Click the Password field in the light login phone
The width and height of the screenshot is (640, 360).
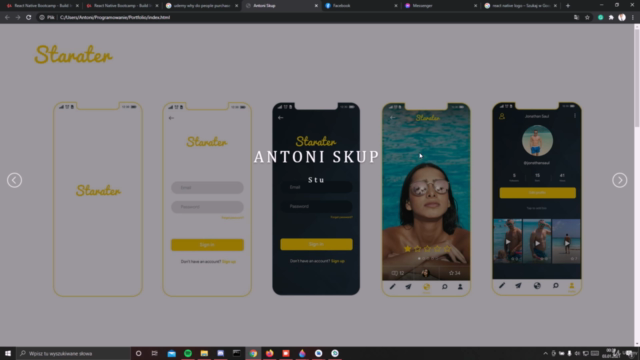[207, 207]
